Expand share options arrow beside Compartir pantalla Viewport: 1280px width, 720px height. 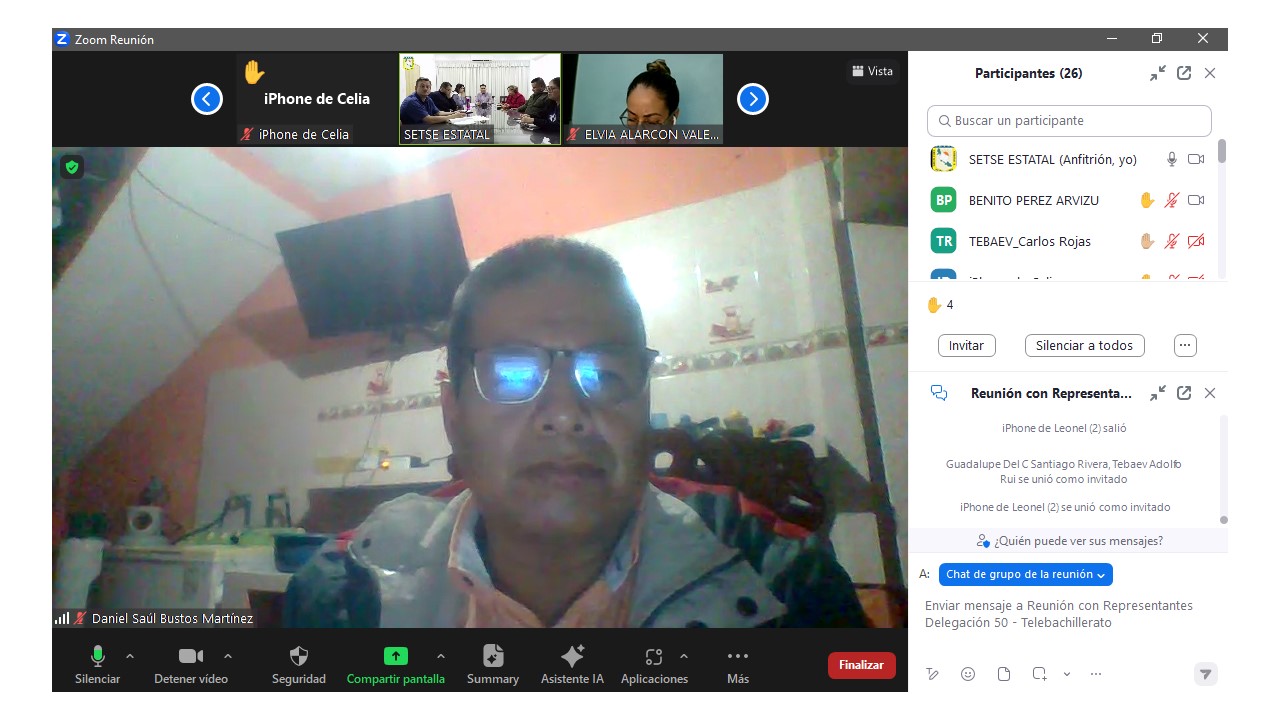click(x=440, y=656)
